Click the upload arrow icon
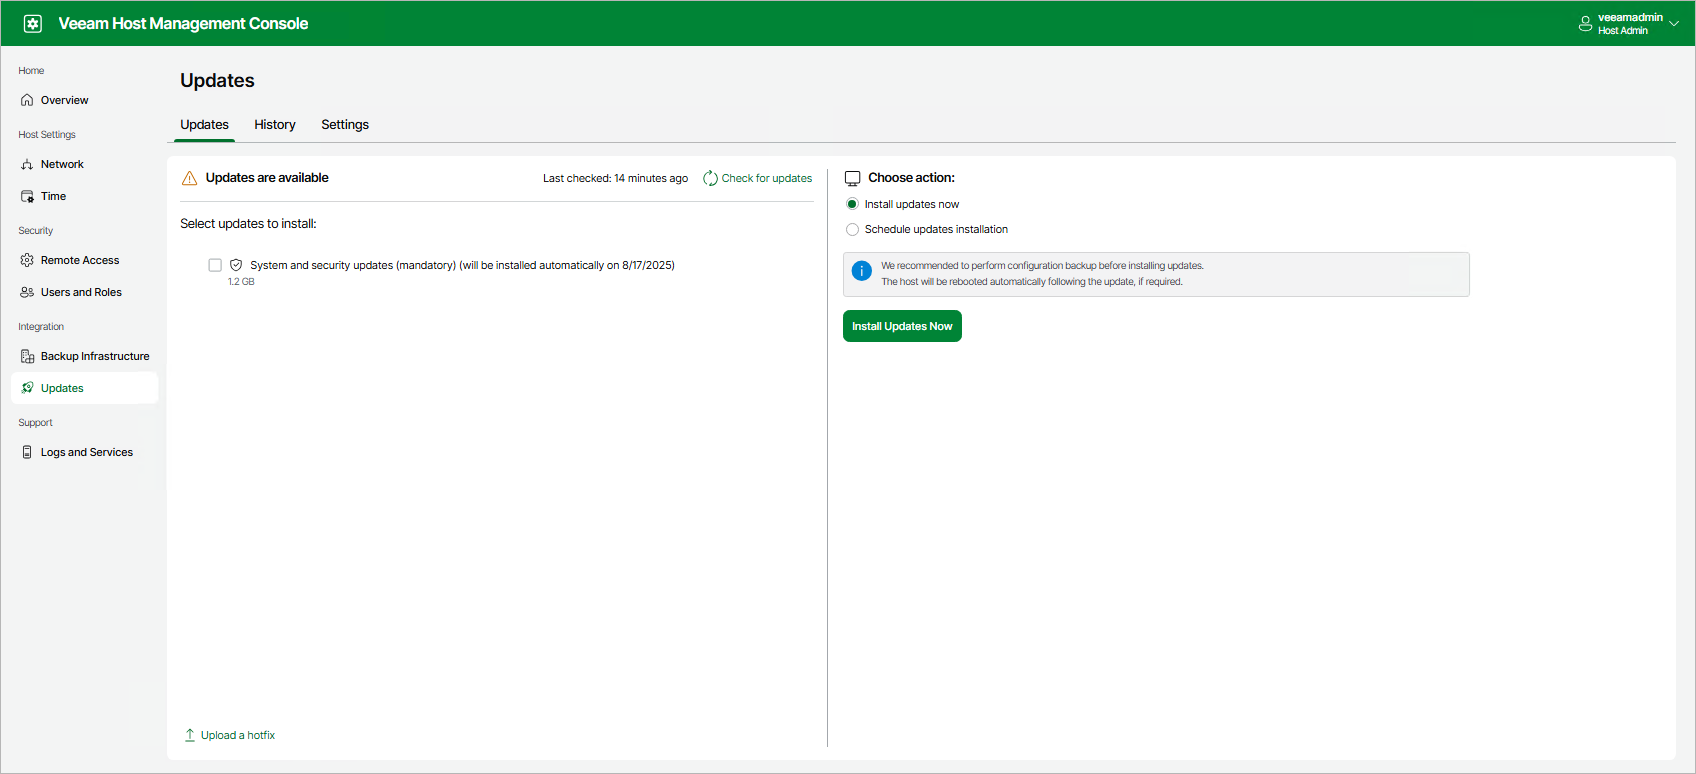 190,735
